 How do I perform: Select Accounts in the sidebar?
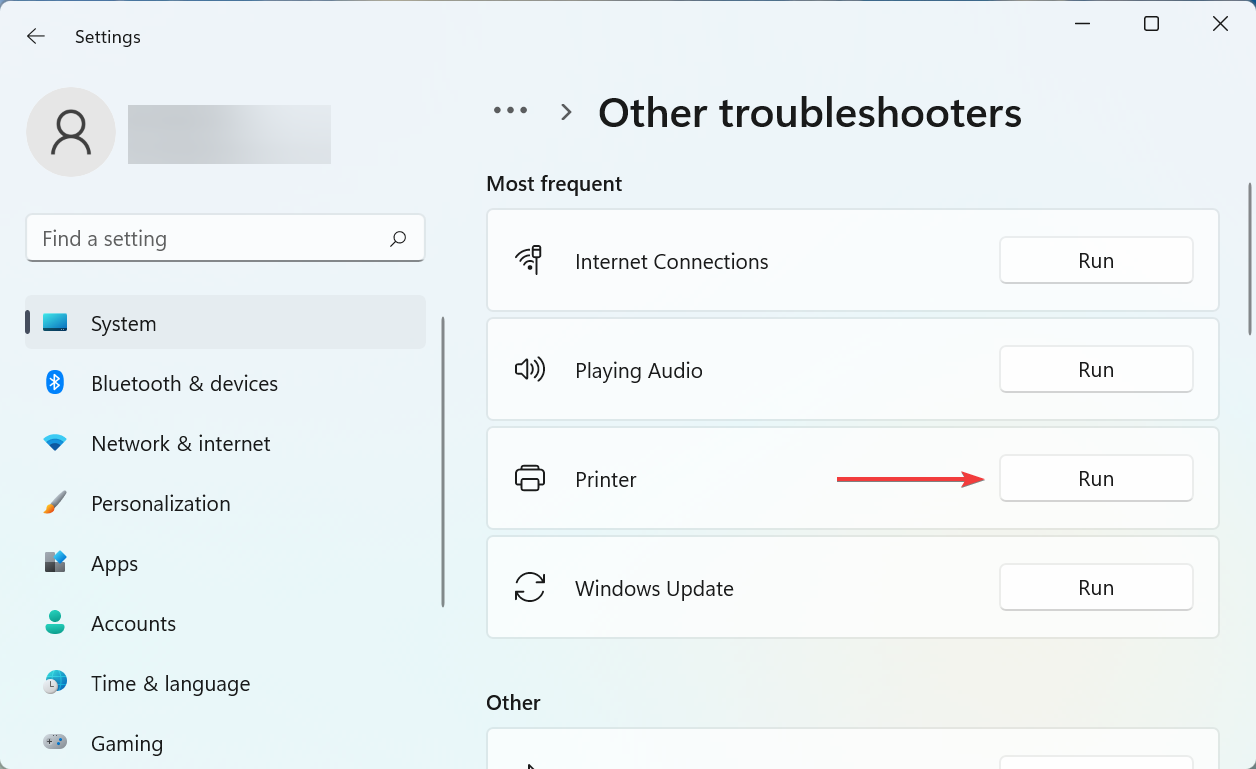225,623
